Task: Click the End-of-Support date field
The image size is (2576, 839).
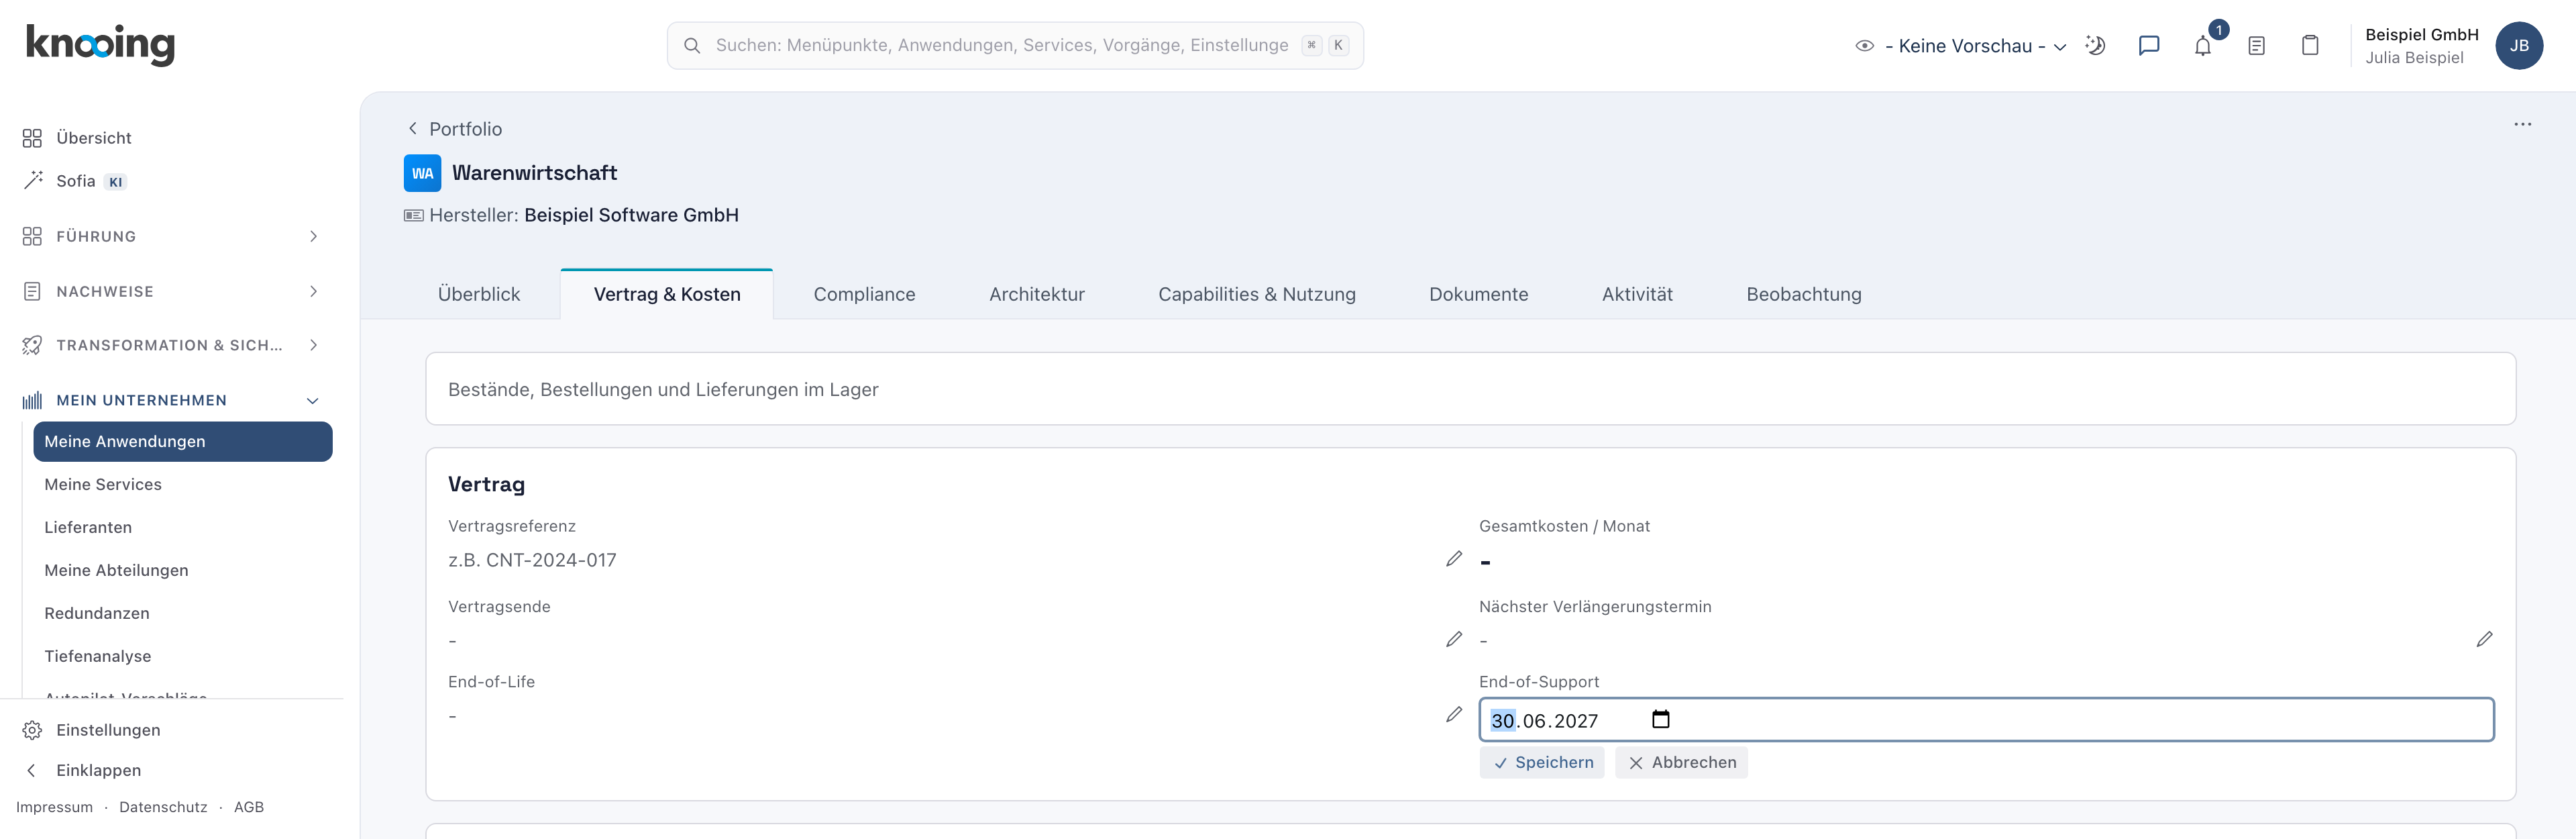Action: [1986, 720]
